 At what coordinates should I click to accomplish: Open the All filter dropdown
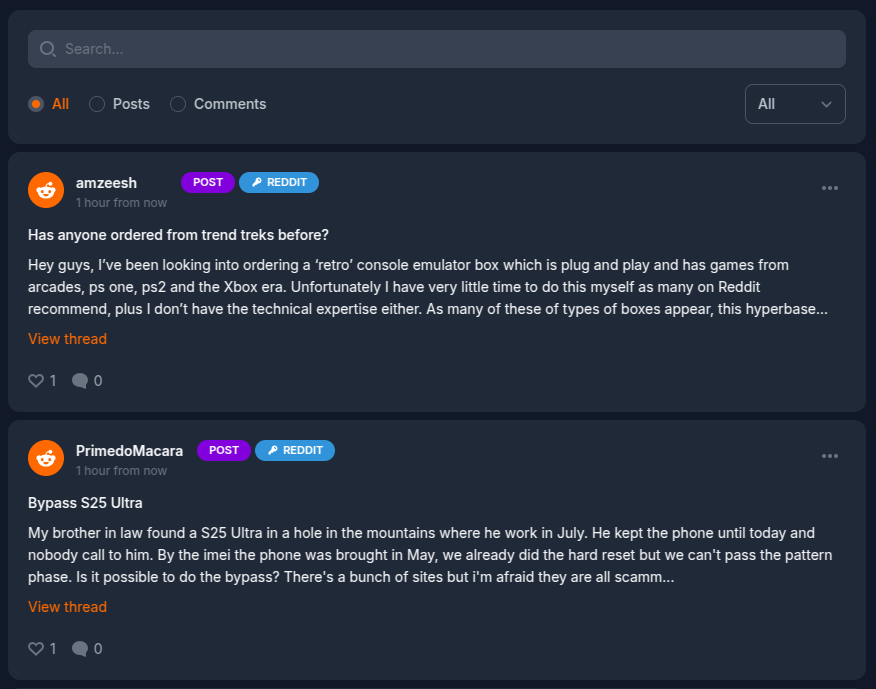pos(795,104)
